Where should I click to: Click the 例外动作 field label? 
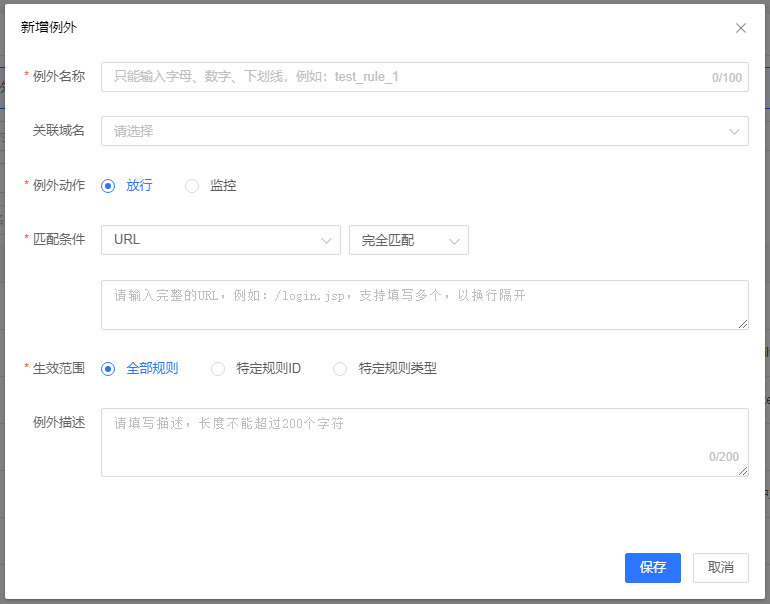(59, 186)
